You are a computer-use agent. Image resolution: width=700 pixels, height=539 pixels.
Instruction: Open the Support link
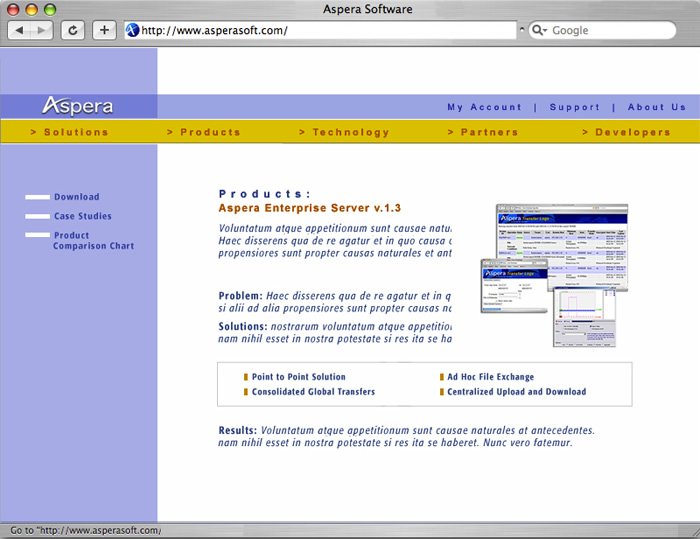click(575, 107)
